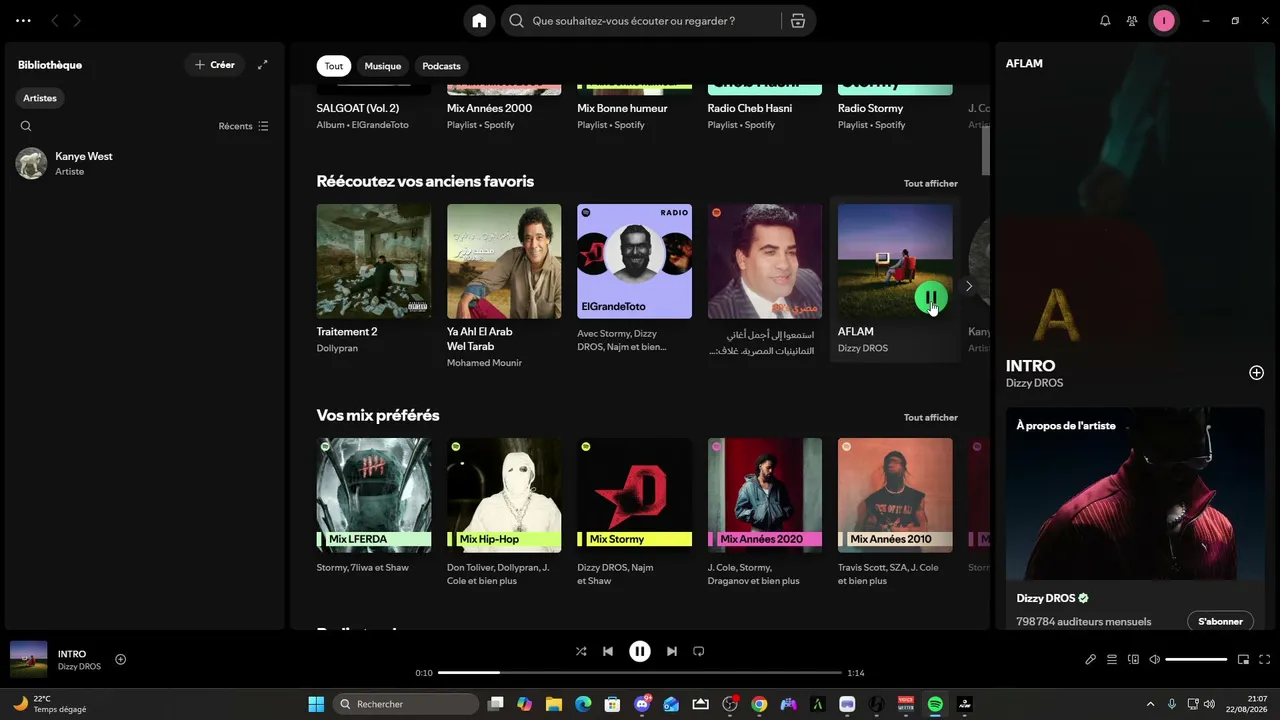Toggle shuffle playback
Viewport: 1280px width, 720px height.
click(581, 651)
